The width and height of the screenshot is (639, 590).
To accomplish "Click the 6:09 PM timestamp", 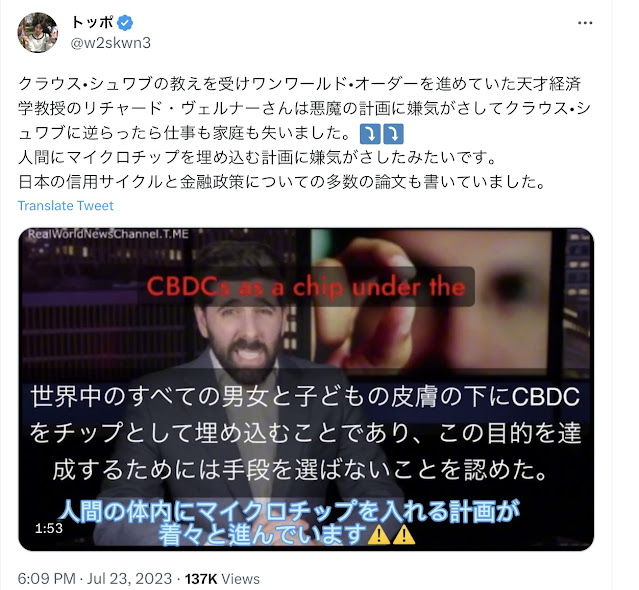I will (x=46, y=579).
